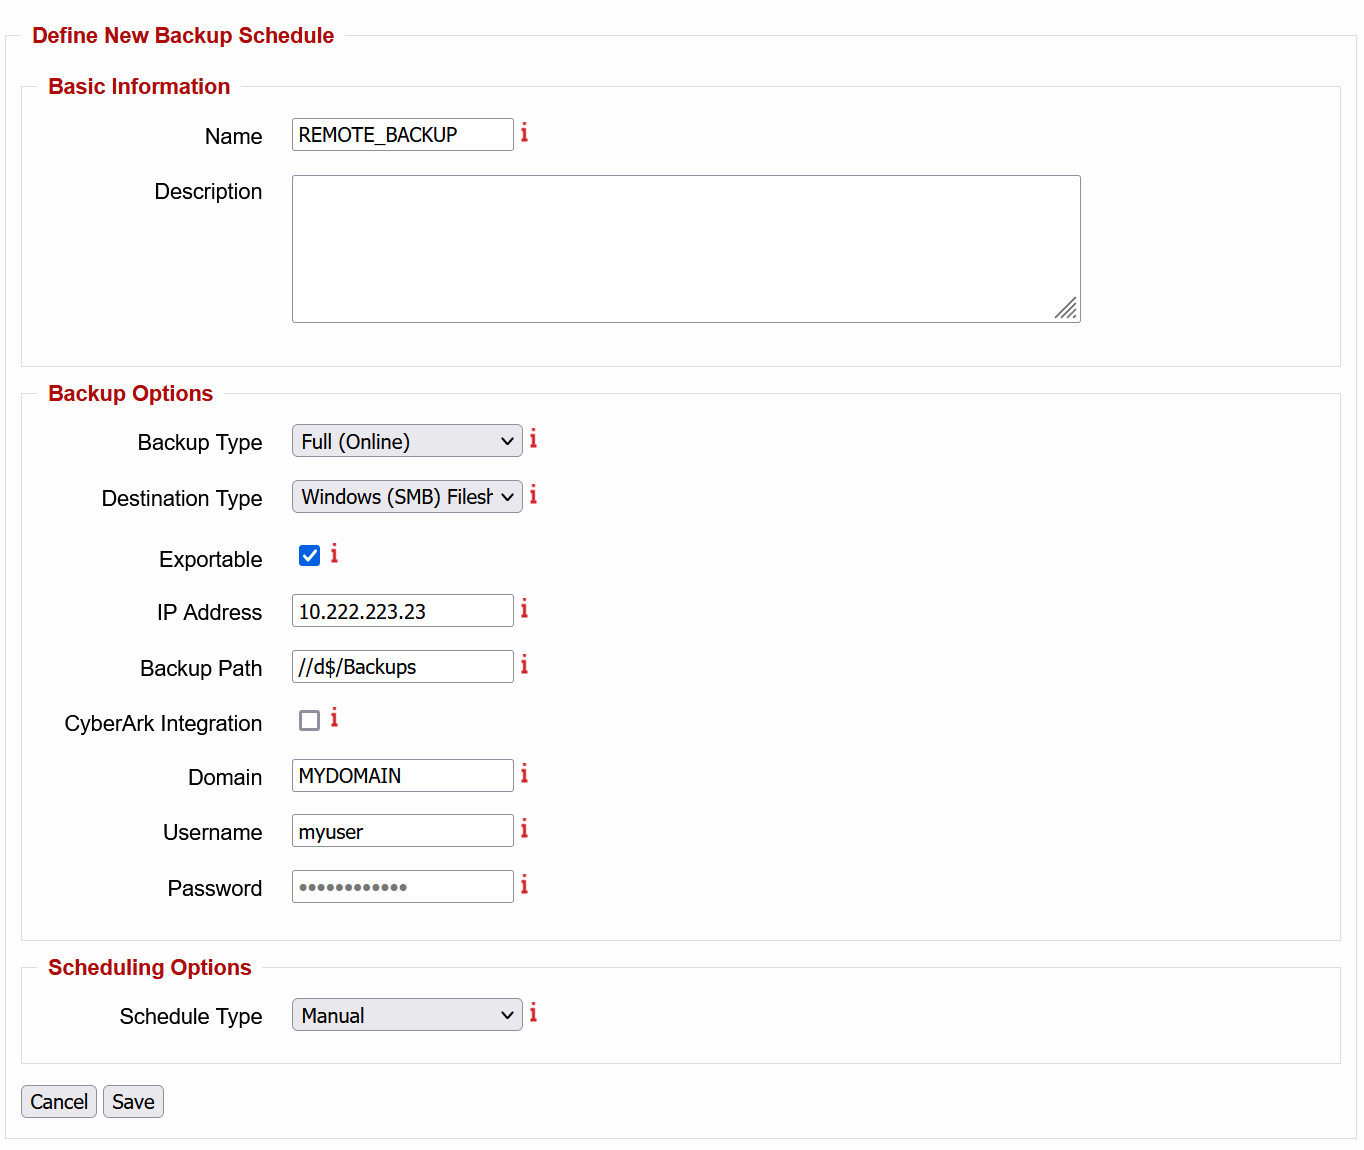
Task: Click the Backup Type info icon
Action: [x=533, y=439]
